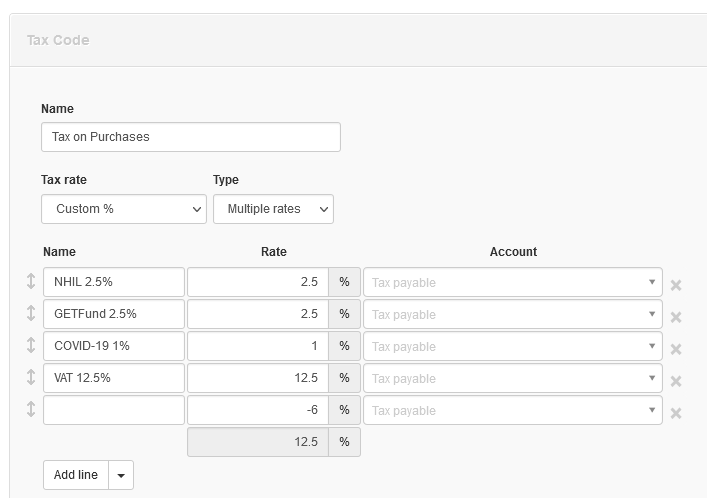Screen dimensions: 707x498
Task: Delete the GETFund 2.5% row
Action: (675, 317)
